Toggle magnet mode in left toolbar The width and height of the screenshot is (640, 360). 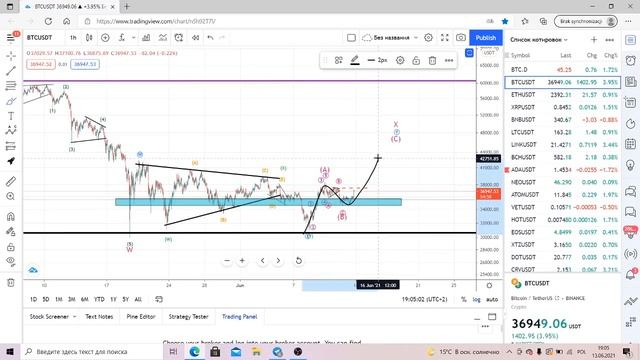point(11,216)
